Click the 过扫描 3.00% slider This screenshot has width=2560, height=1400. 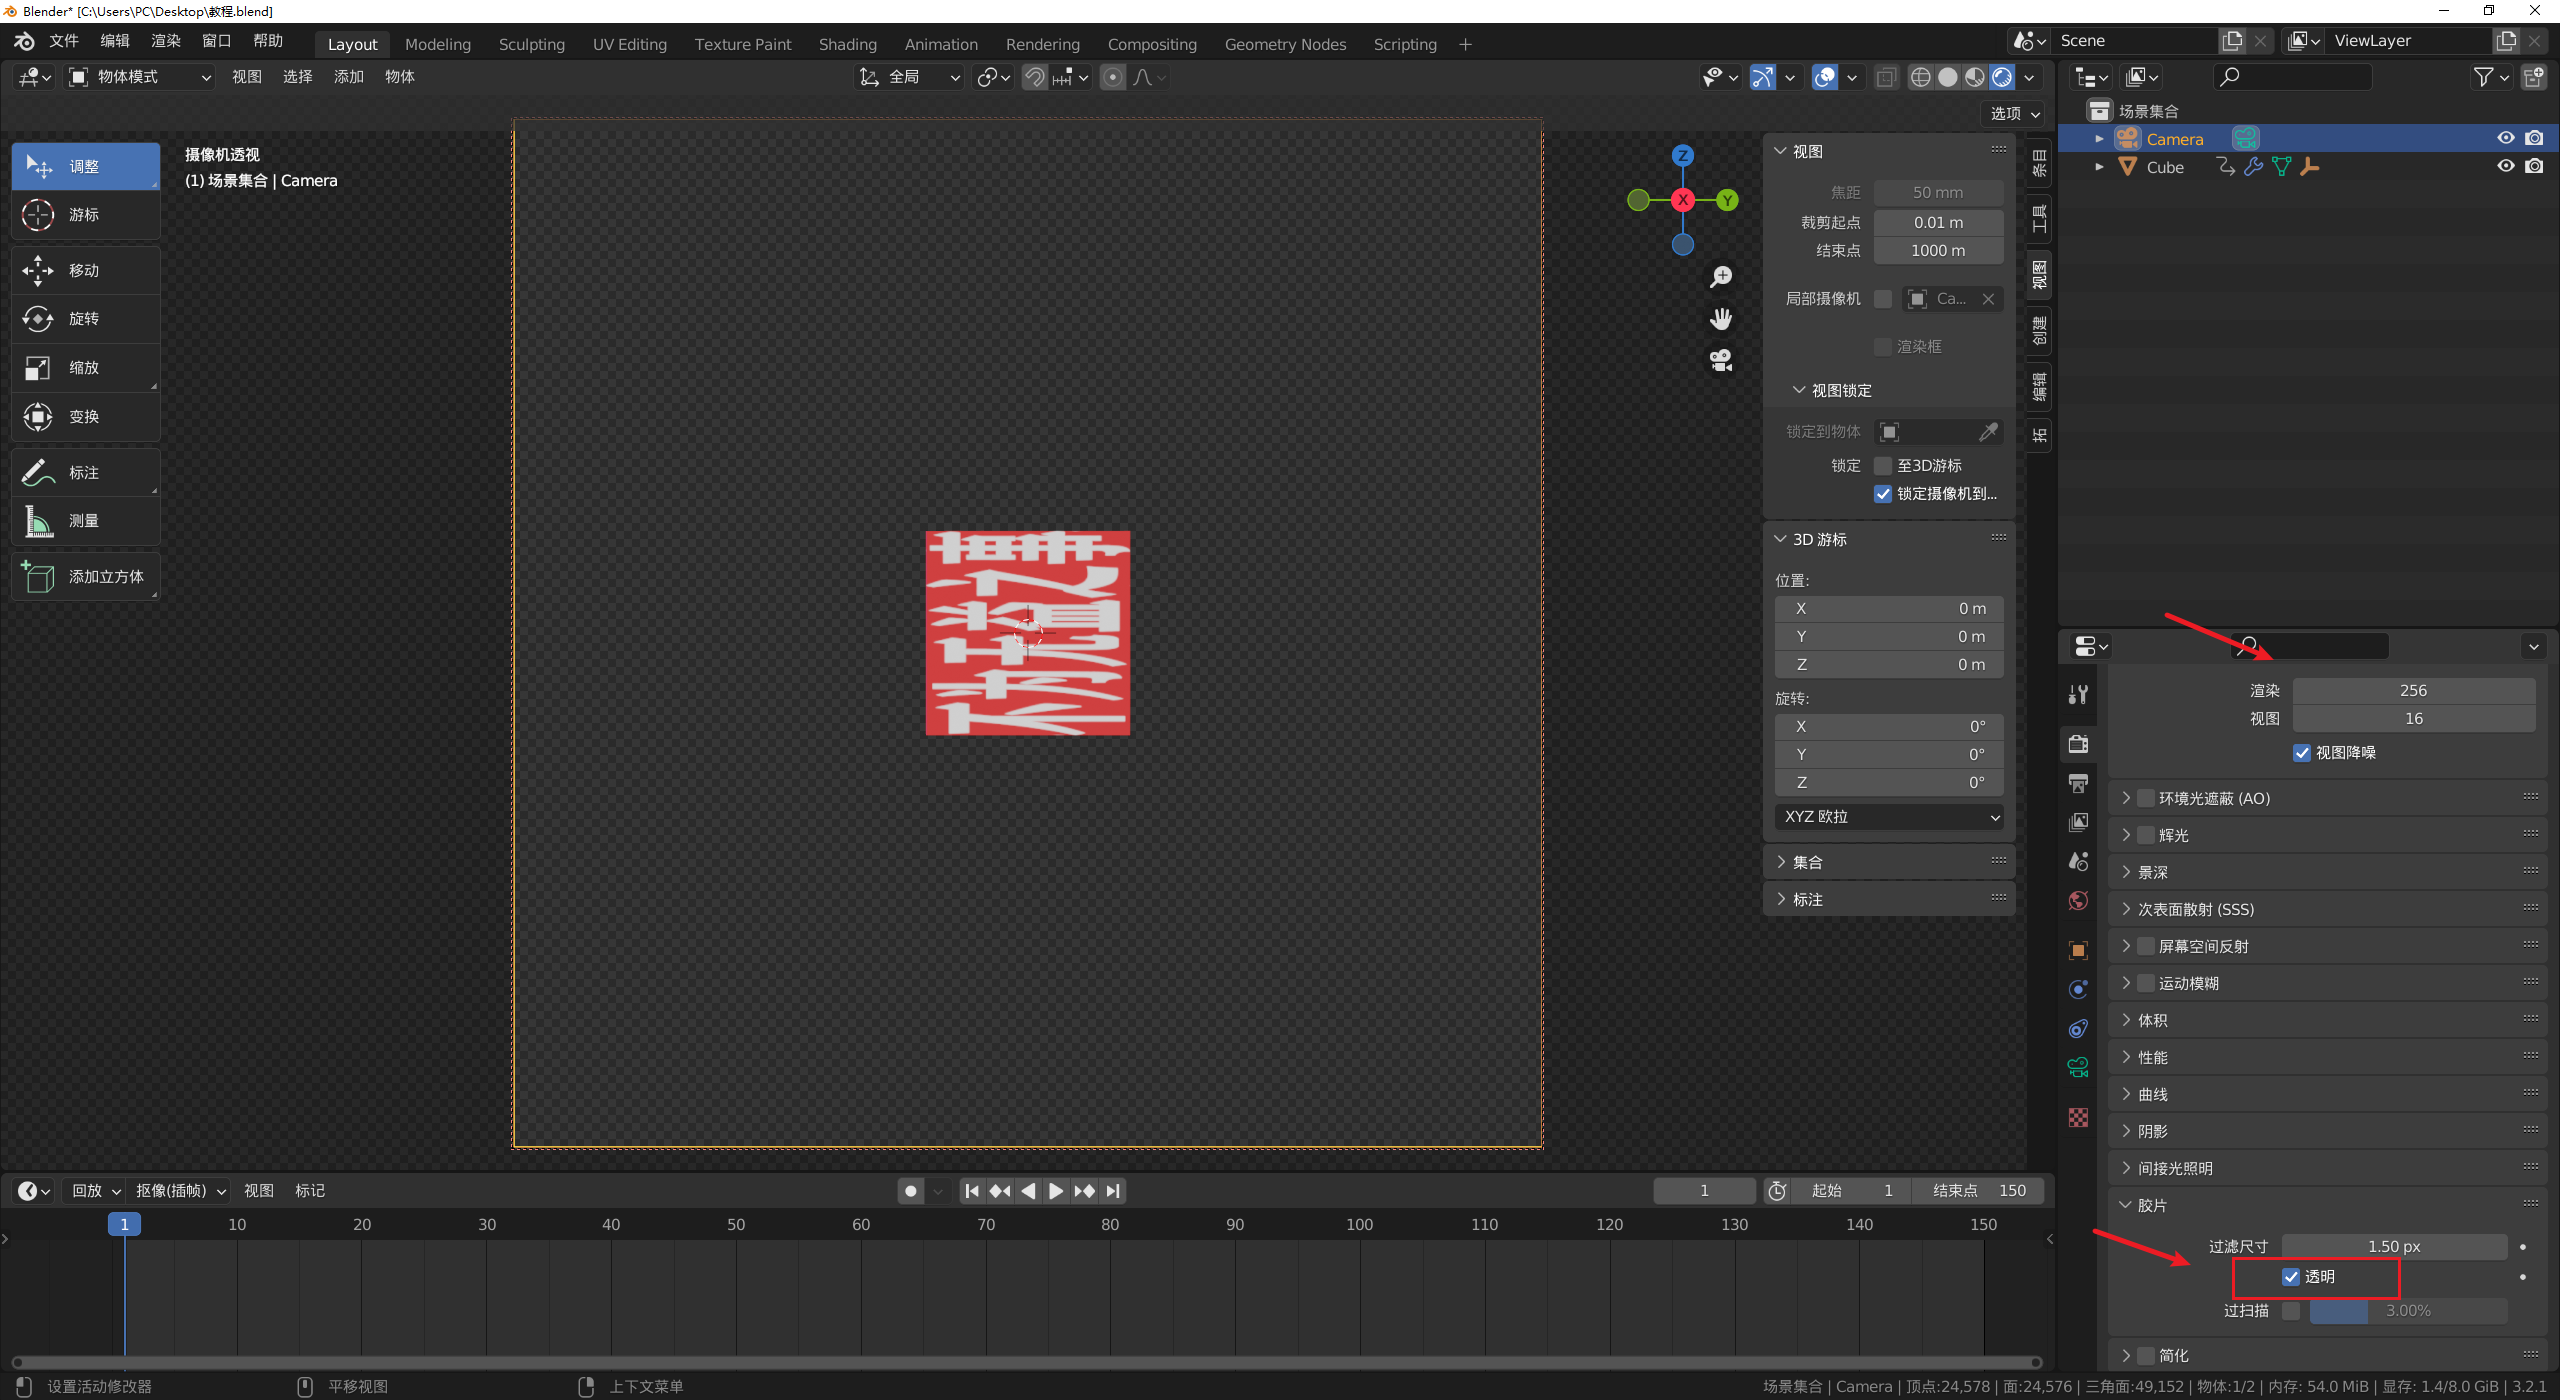click(x=2407, y=1311)
